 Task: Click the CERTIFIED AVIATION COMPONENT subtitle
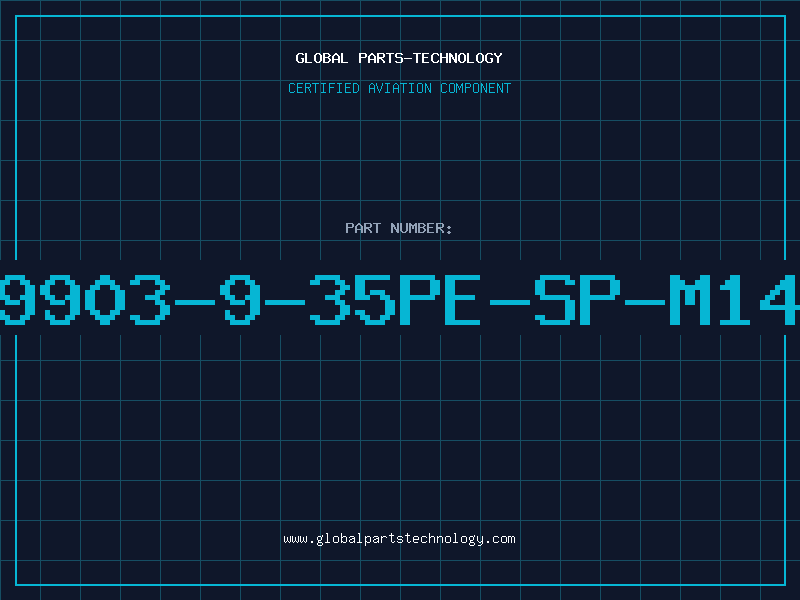399,88
